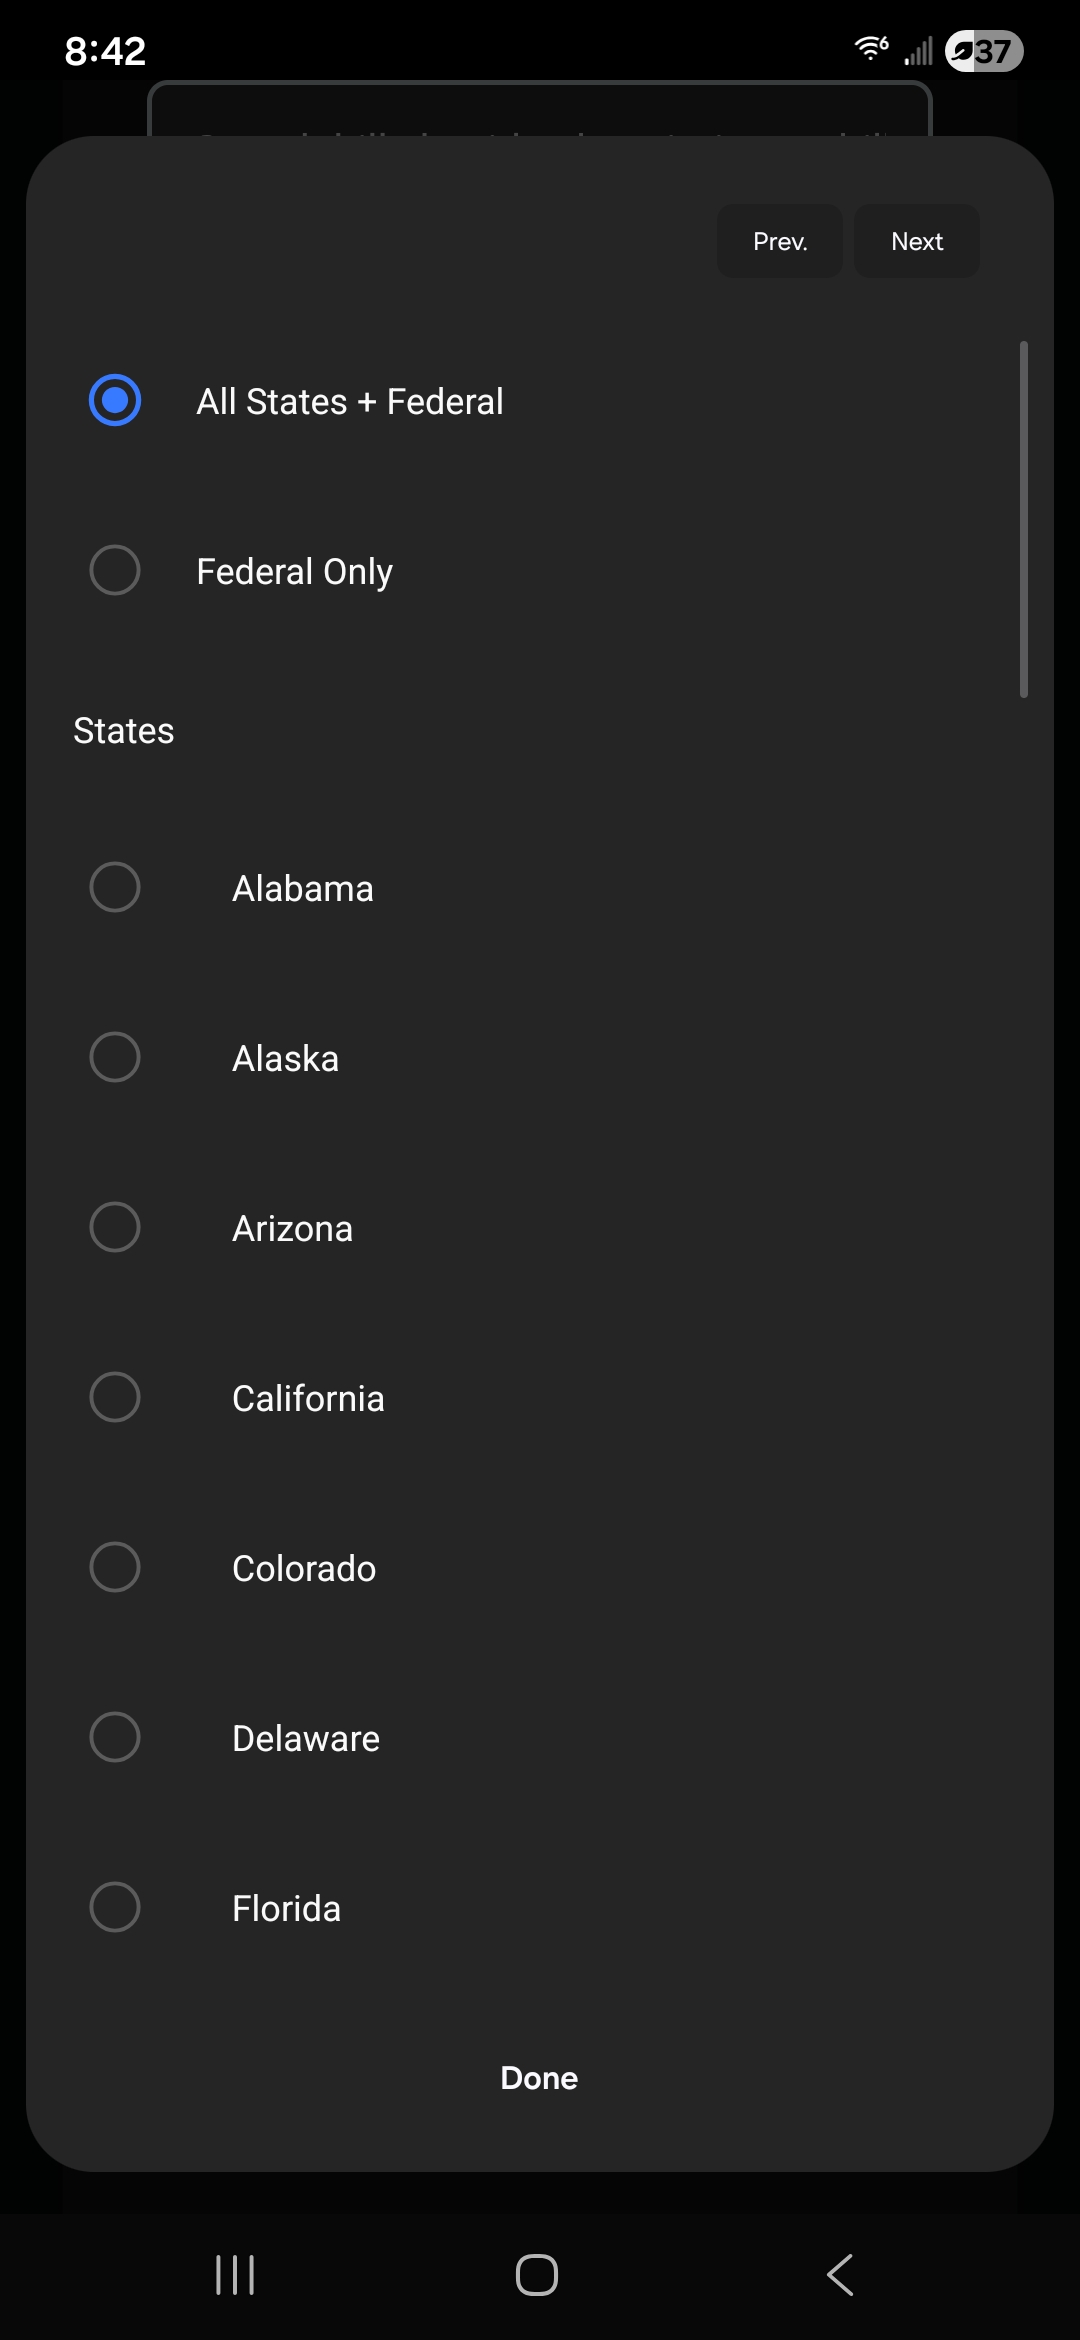Select Florida at the bottom
This screenshot has width=1080, height=2340.
click(115, 1907)
